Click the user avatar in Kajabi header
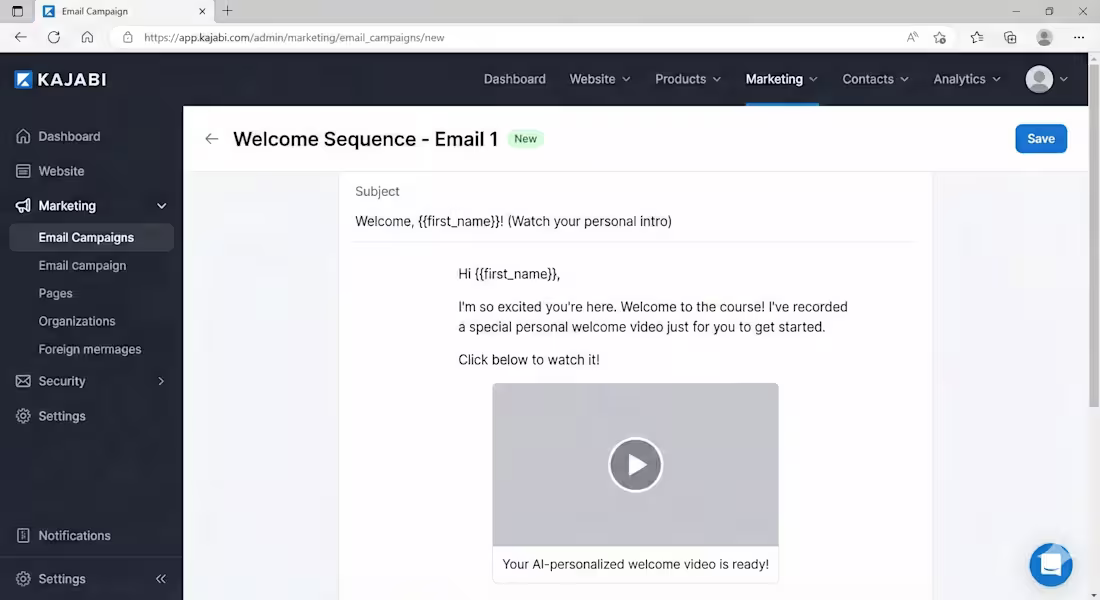Image resolution: width=1100 pixels, height=600 pixels. pos(1039,79)
